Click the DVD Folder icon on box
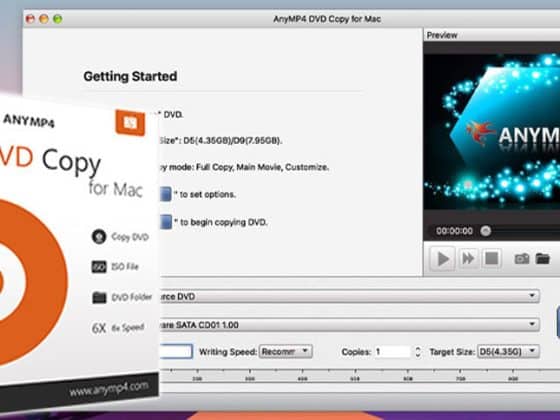Screen dimensions: 560x420 (x=99, y=297)
